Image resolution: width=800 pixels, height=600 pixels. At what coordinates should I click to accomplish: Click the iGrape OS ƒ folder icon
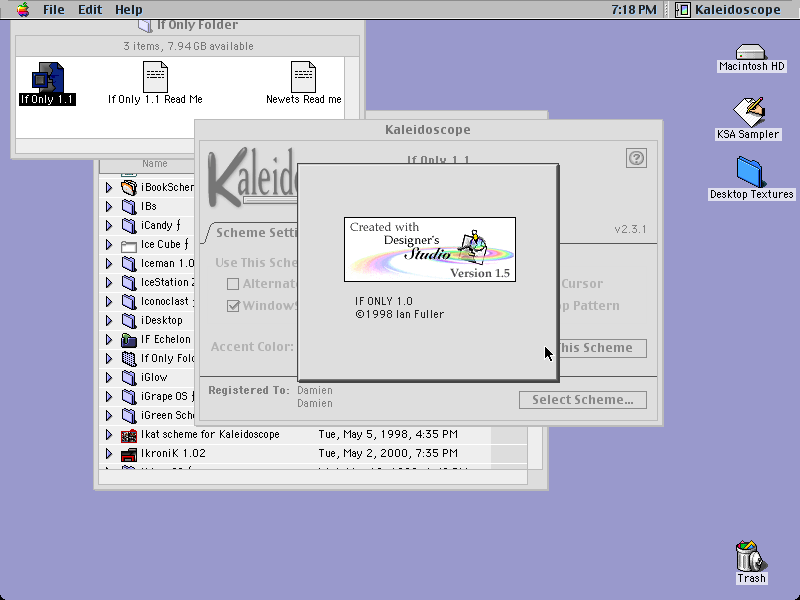point(129,396)
